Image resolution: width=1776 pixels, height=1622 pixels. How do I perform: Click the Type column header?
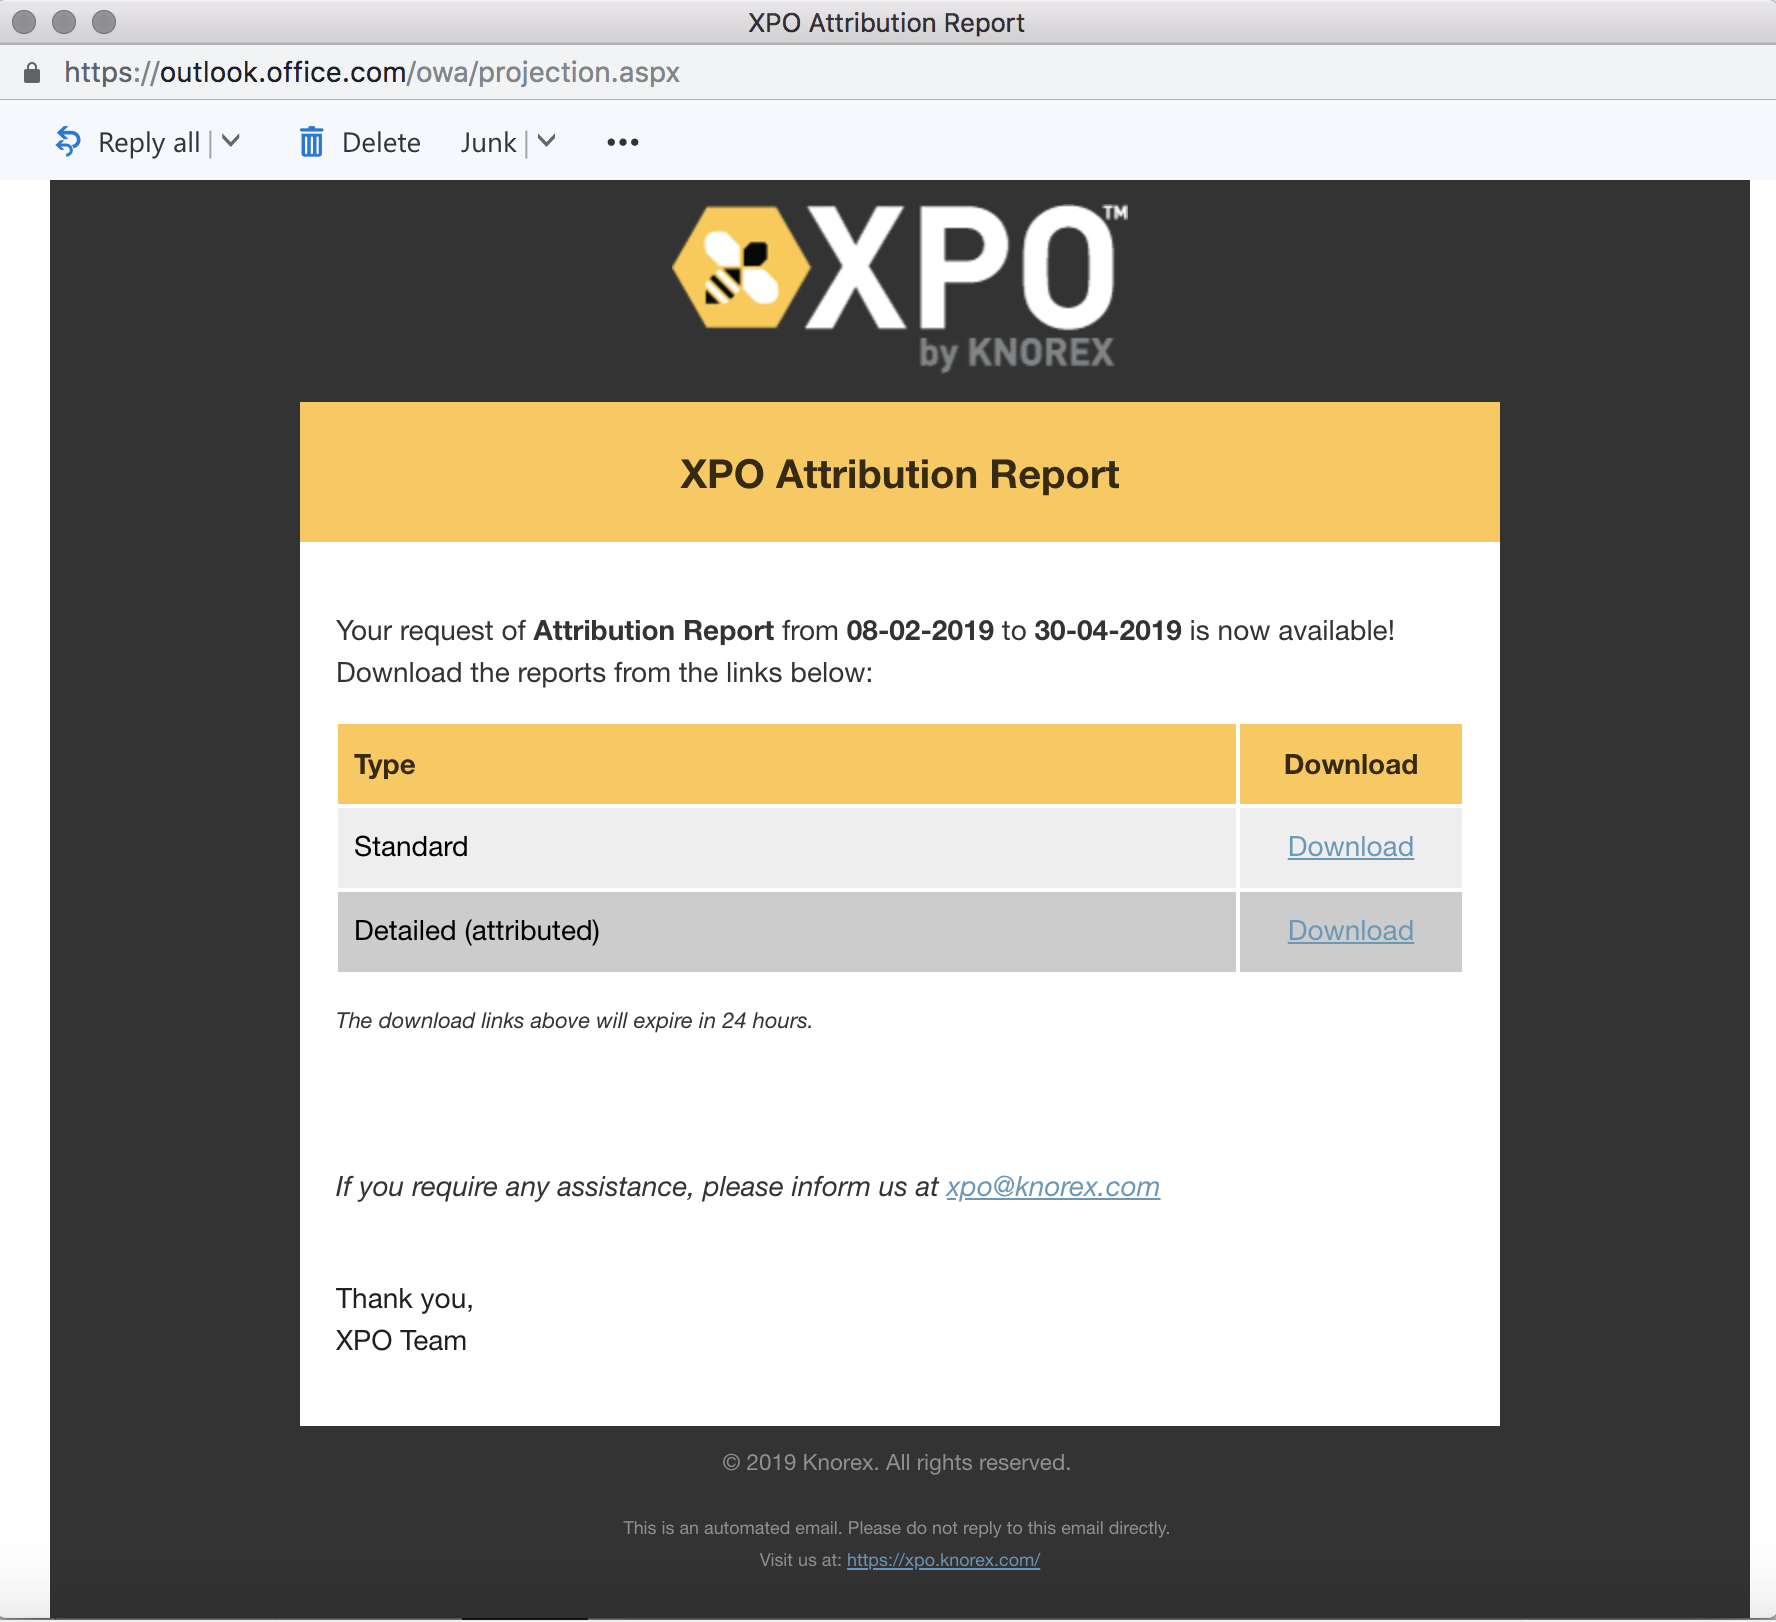click(385, 764)
